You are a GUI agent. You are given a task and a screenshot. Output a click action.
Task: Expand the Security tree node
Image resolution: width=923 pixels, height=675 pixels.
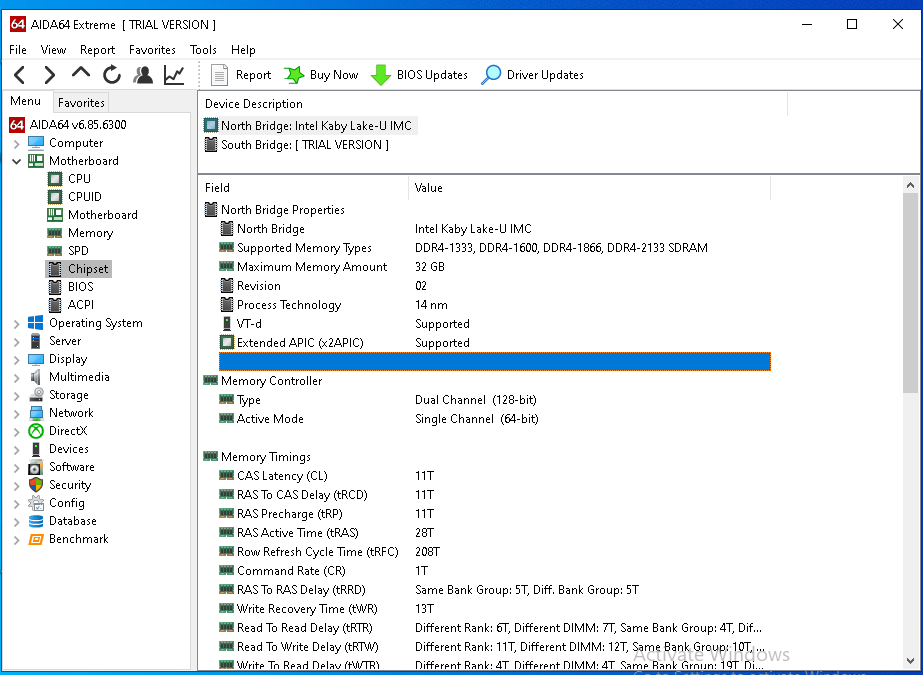point(16,486)
